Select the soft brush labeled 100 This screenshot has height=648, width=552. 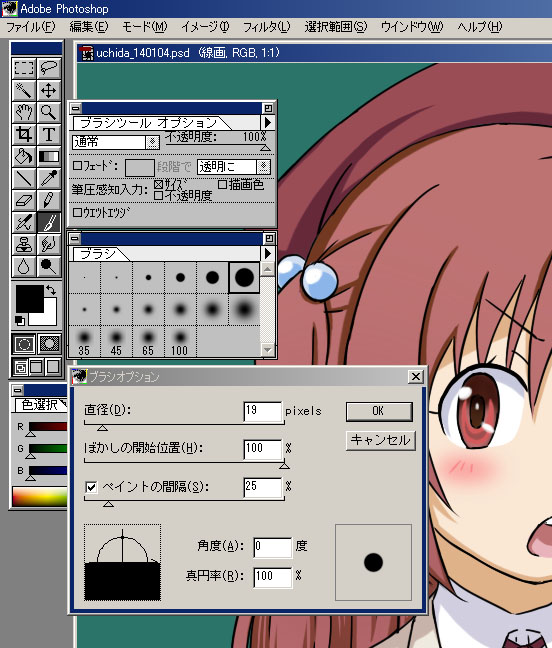(x=180, y=341)
